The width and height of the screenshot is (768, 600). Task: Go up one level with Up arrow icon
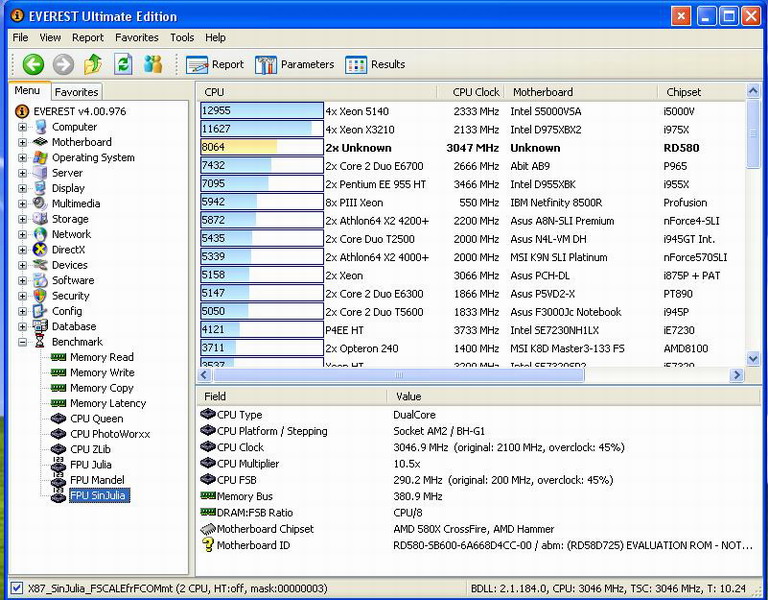click(x=93, y=64)
